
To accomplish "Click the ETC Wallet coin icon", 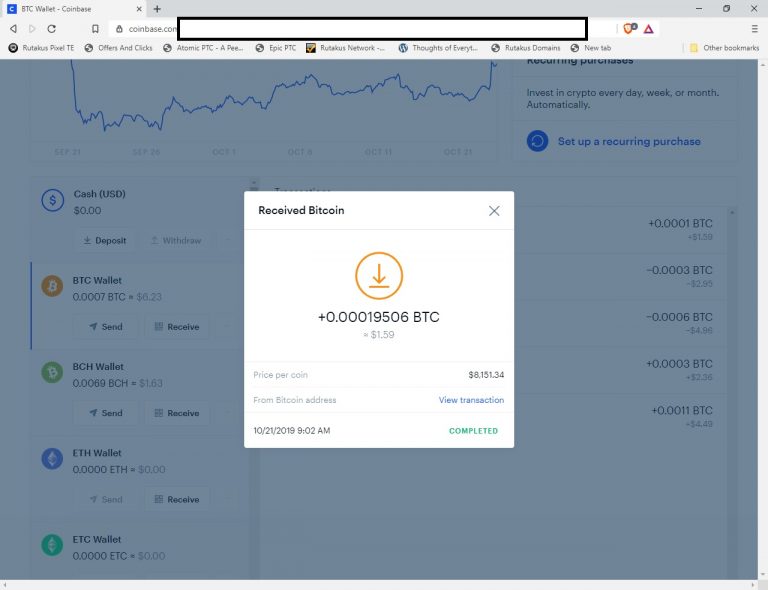I will [x=52, y=545].
